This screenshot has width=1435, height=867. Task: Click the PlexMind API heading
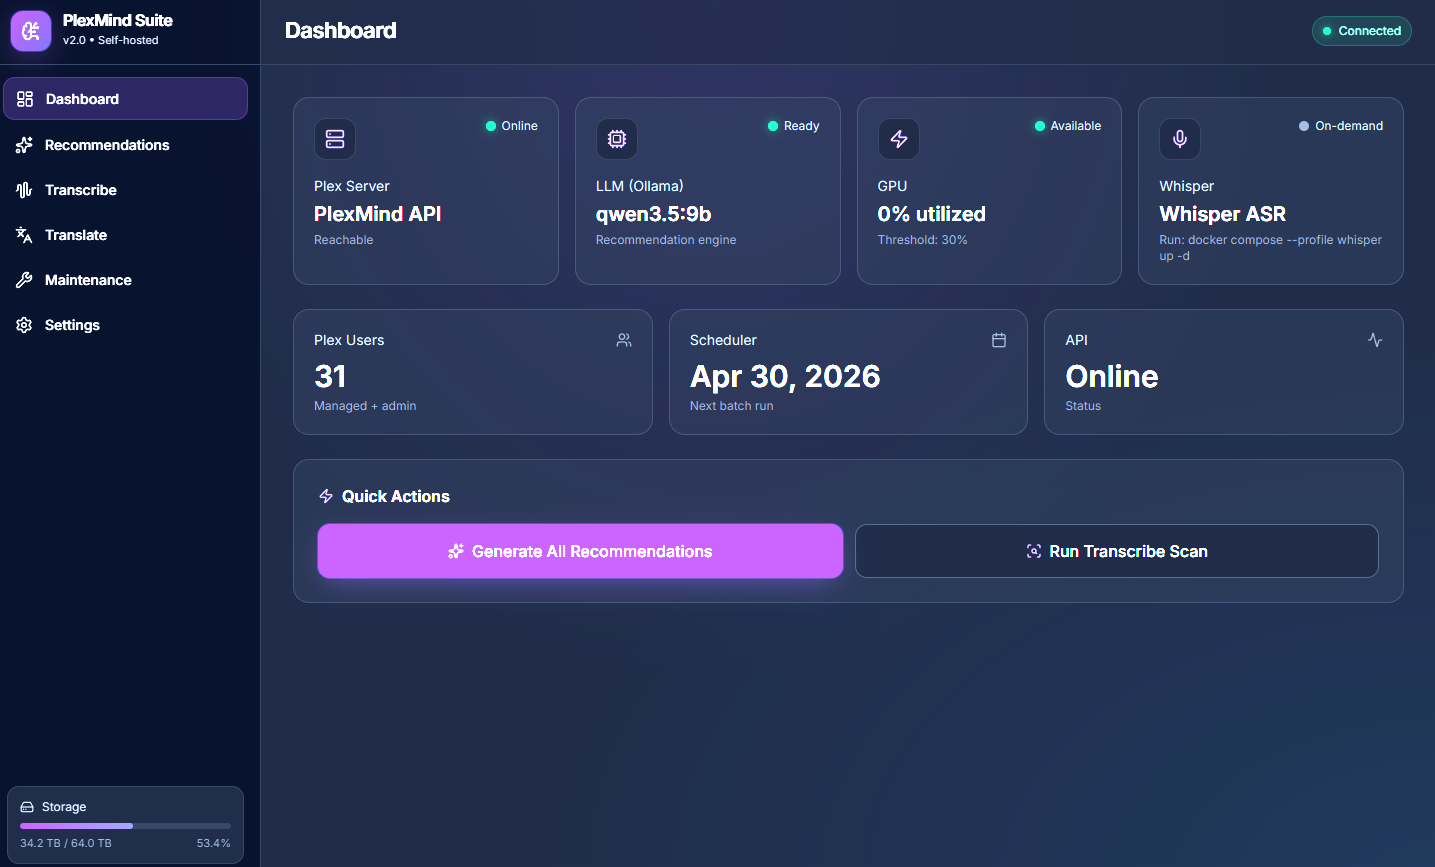coord(378,214)
